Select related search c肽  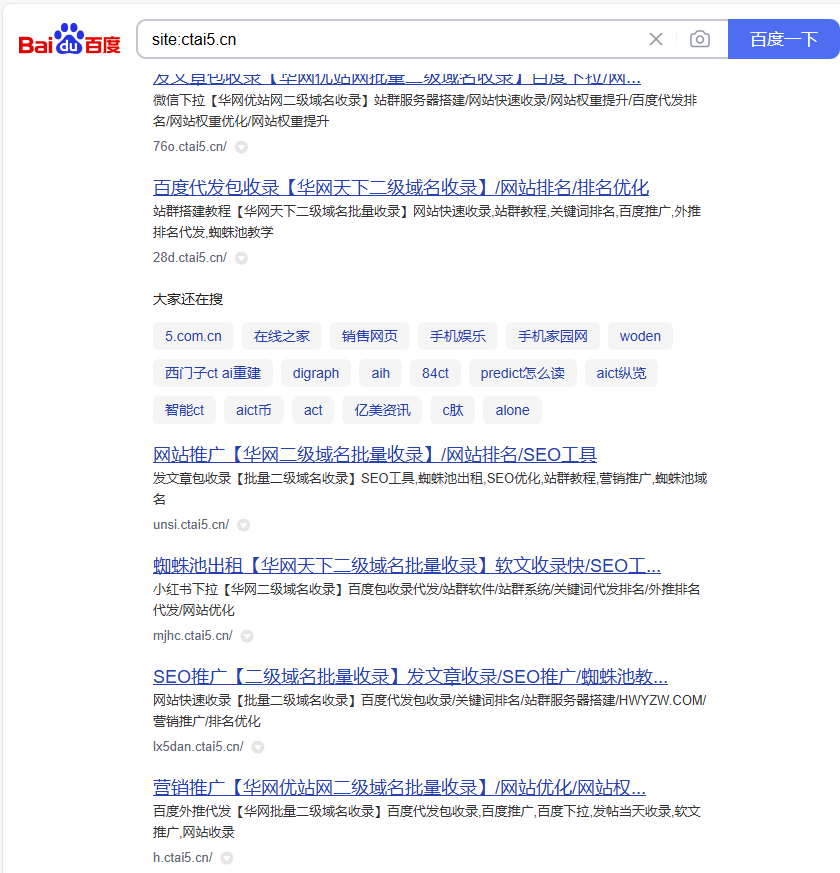[x=453, y=410]
